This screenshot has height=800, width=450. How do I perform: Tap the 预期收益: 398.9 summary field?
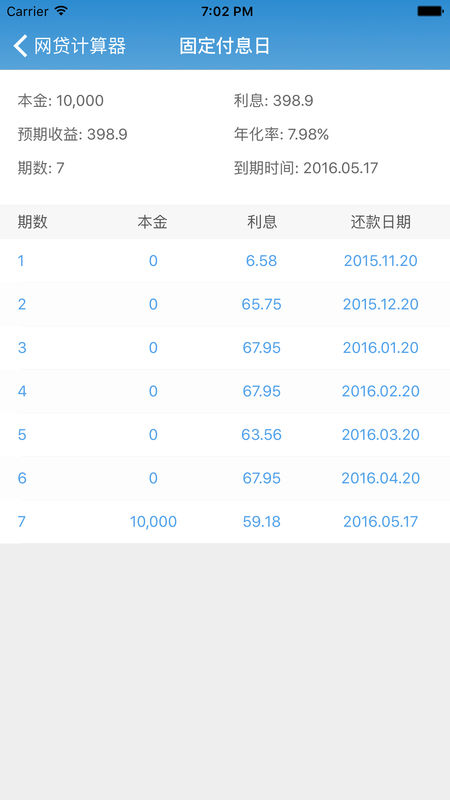pos(72,135)
